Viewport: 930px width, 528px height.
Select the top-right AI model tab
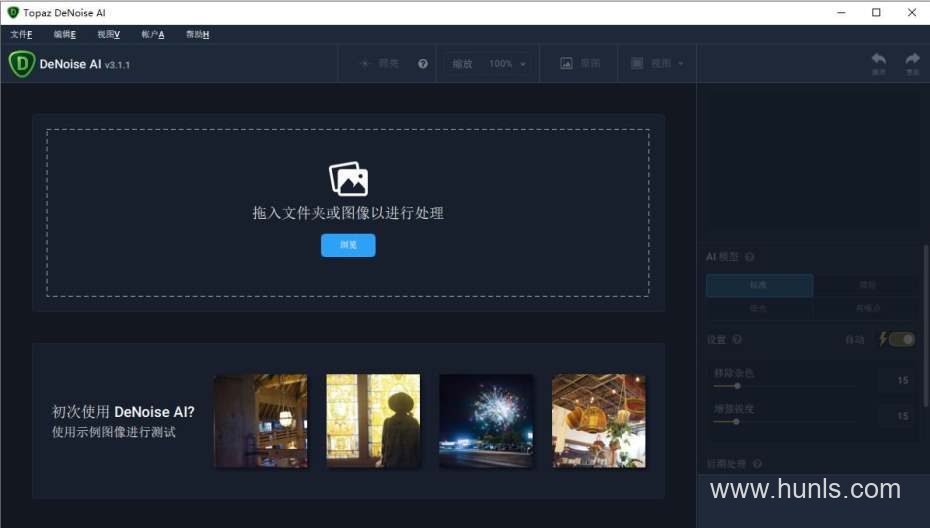tap(867, 285)
